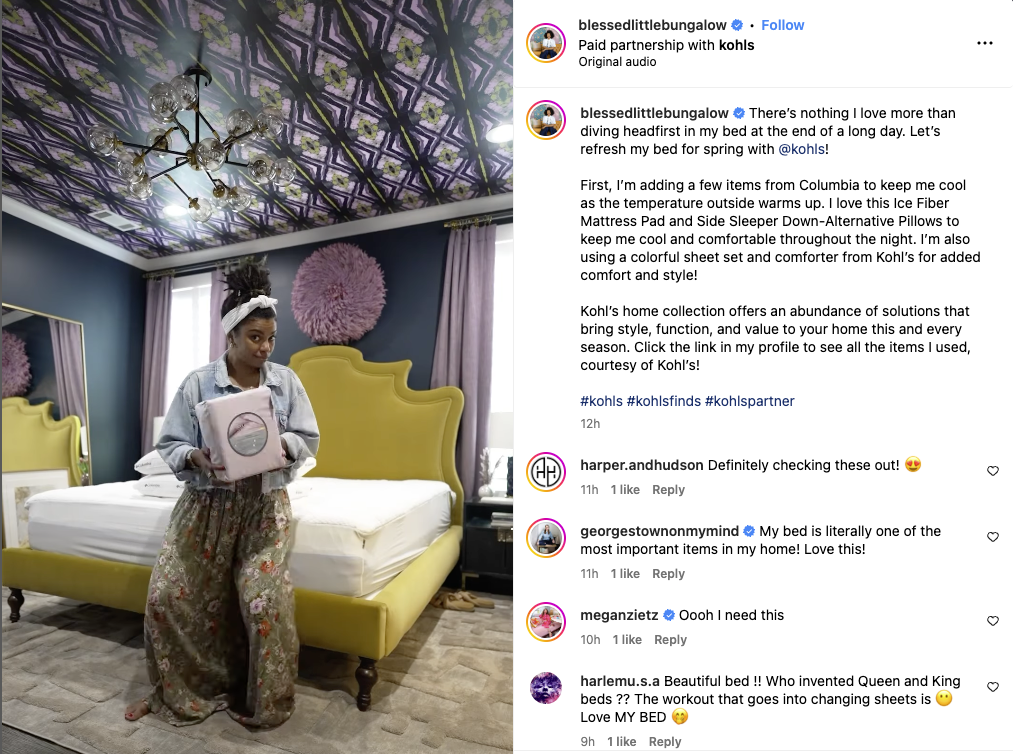Reply to meganzietz's comment
Image resolution: width=1013 pixels, height=754 pixels.
tap(670, 640)
